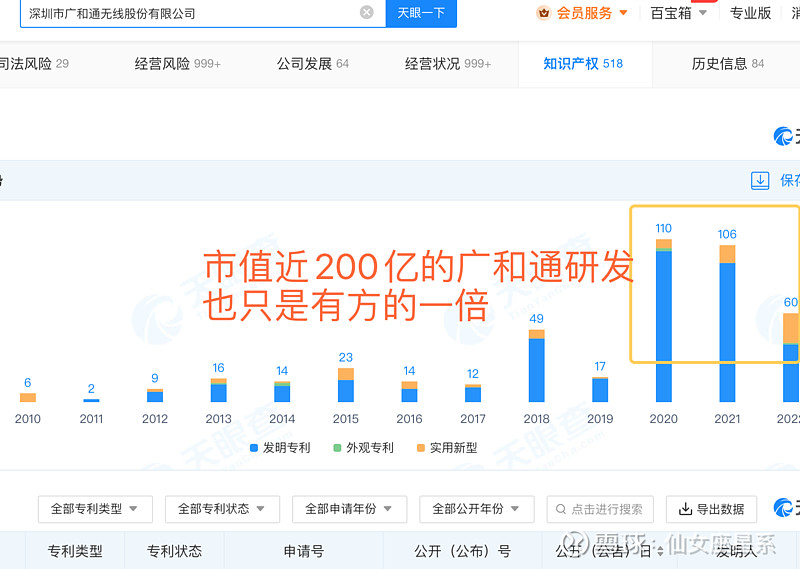Click the 导出数据 export button
Viewport: 800px width, 569px height.
click(711, 509)
